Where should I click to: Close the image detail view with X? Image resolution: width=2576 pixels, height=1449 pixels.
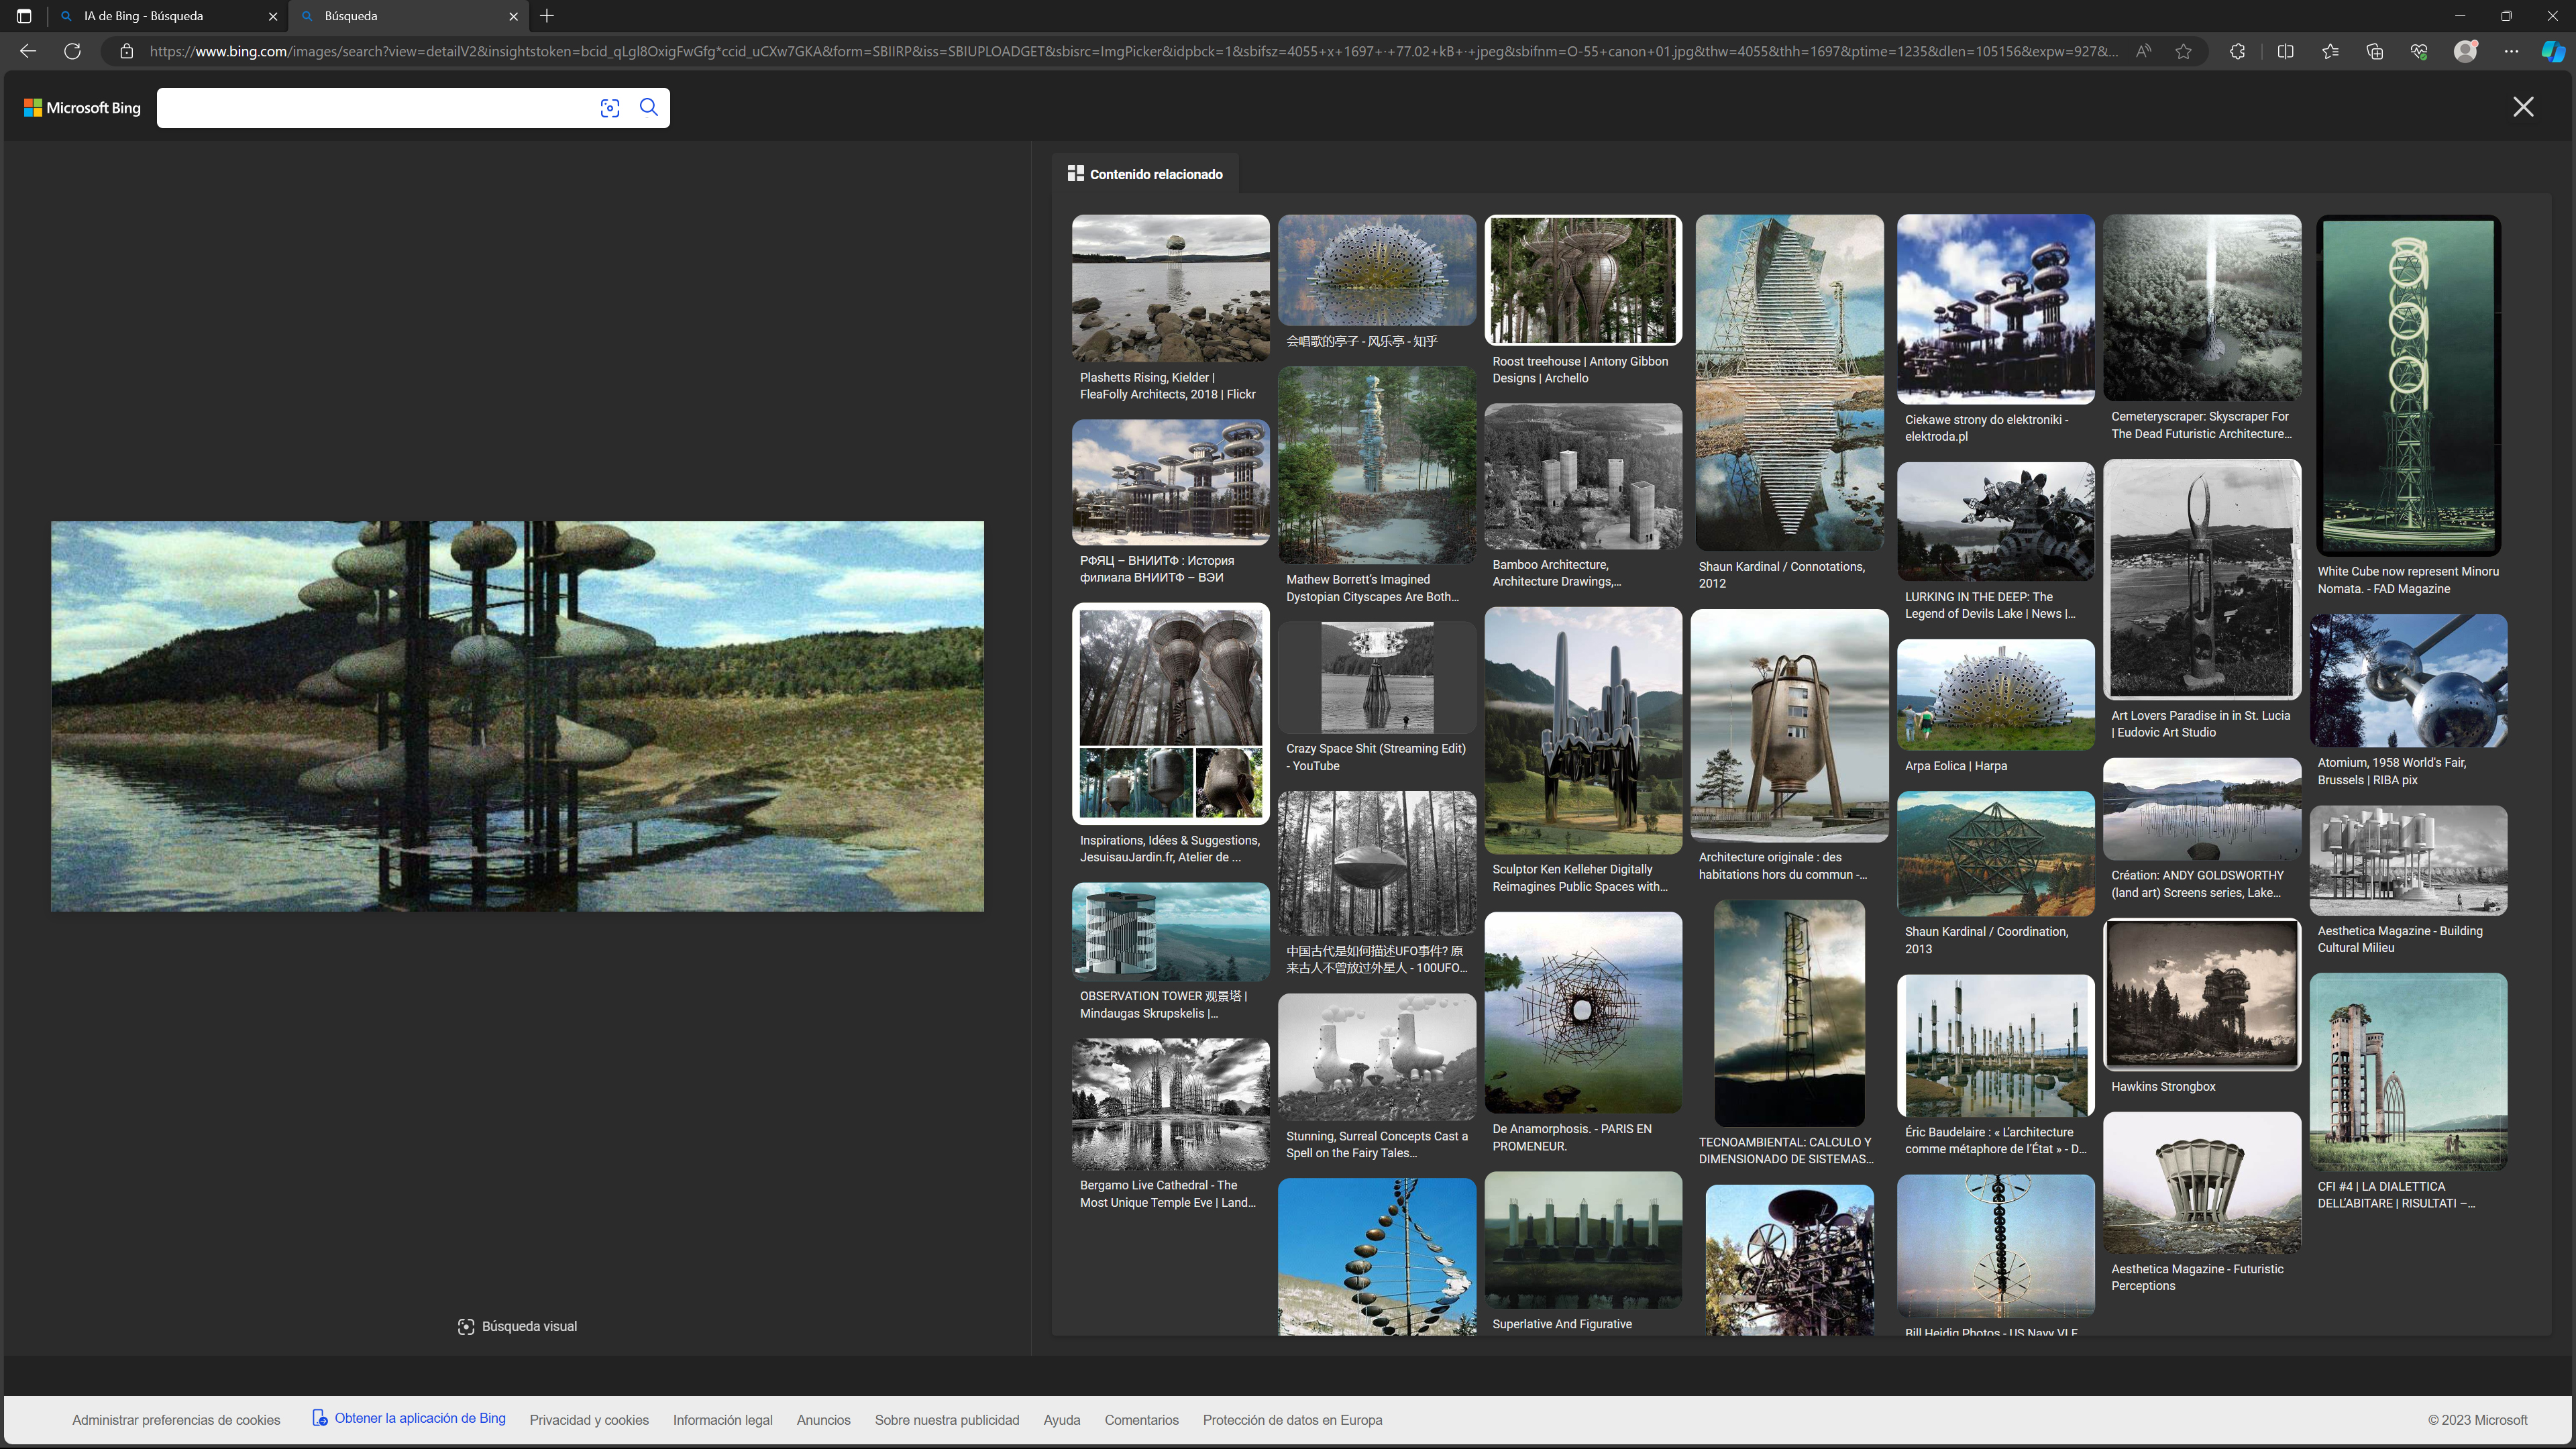(2523, 107)
